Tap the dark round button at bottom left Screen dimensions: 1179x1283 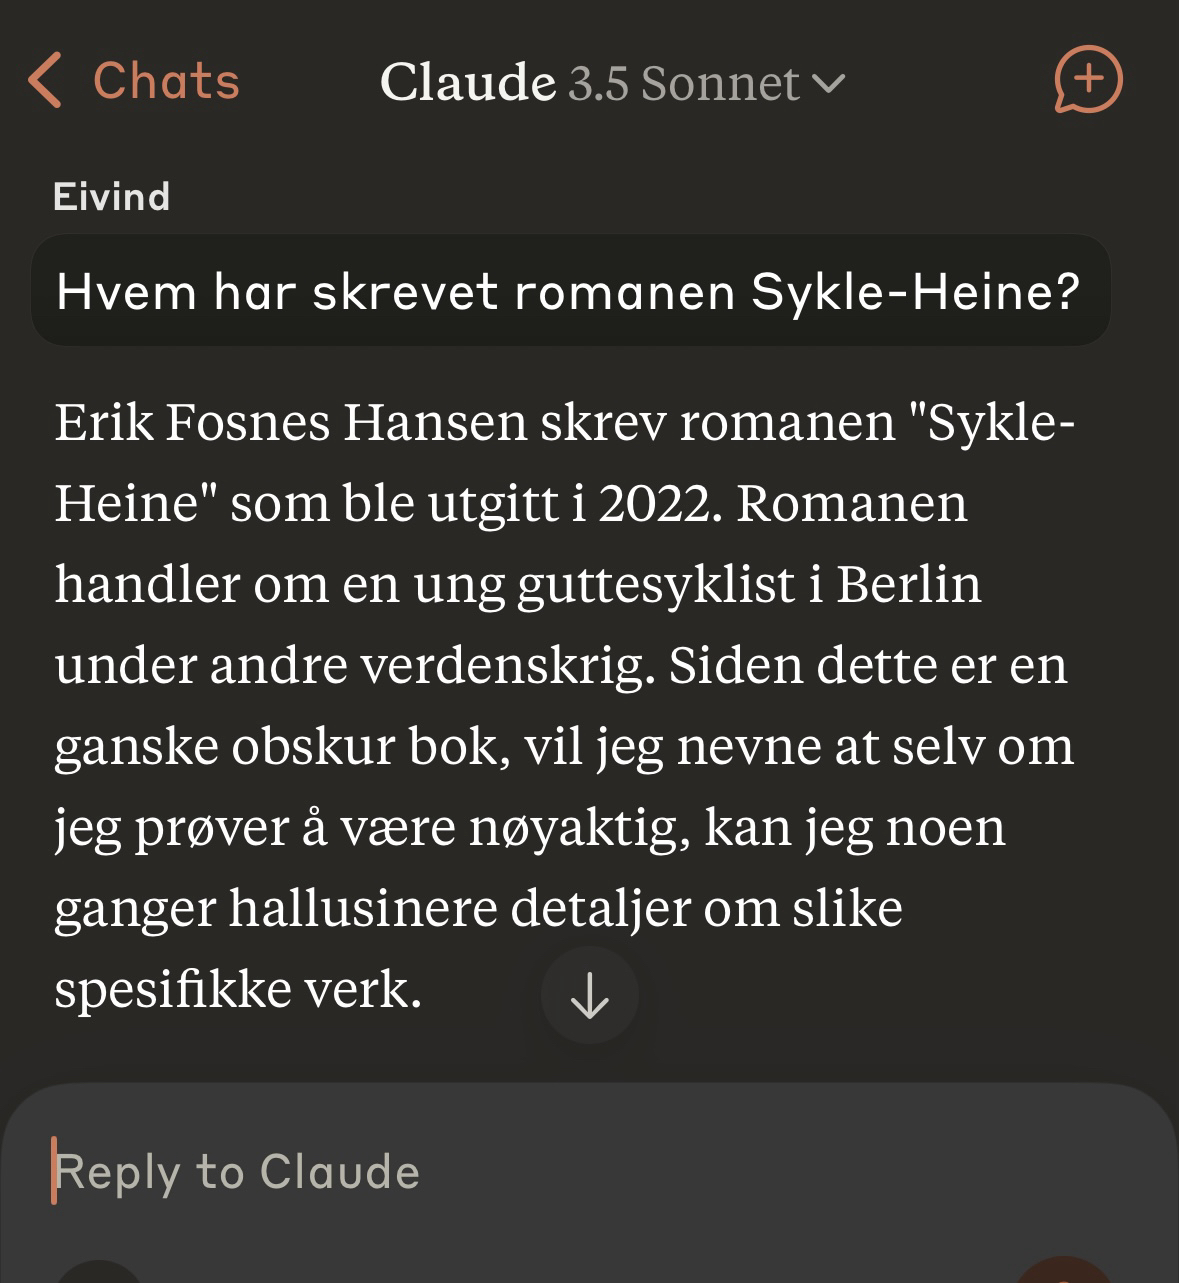[100, 1272]
